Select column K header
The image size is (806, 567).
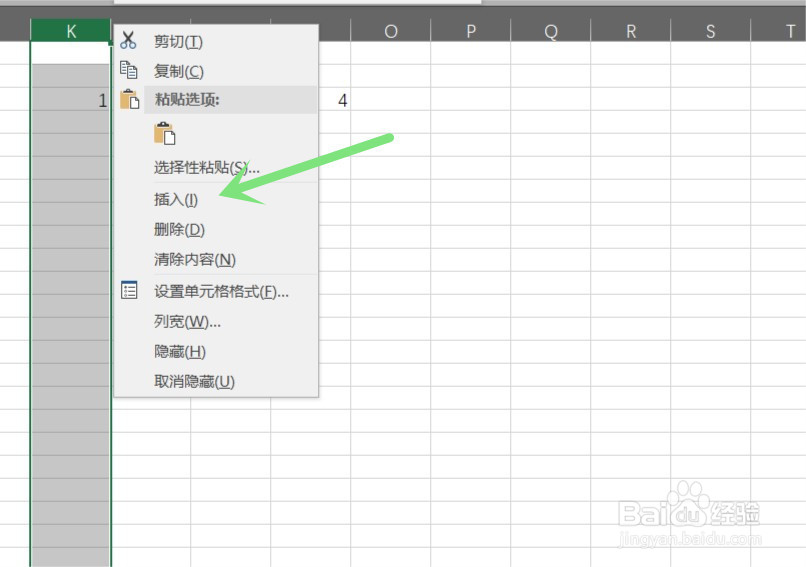(x=71, y=31)
